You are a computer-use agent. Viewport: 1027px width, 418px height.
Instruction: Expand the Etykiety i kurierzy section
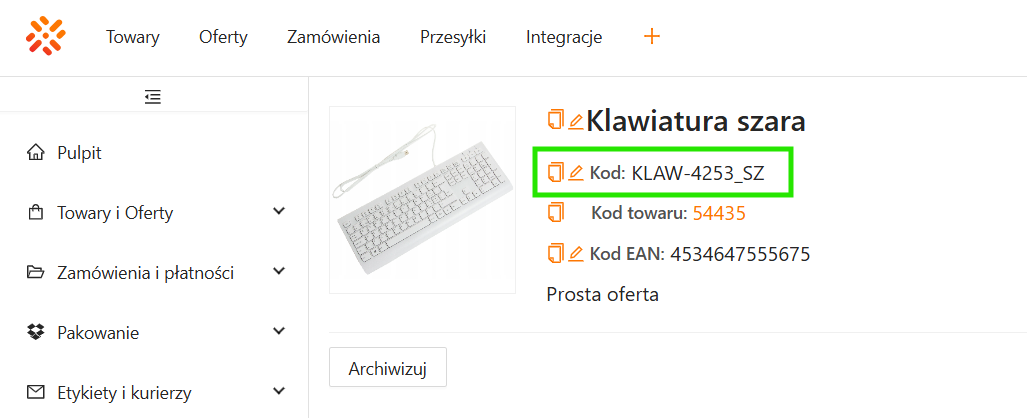(279, 392)
